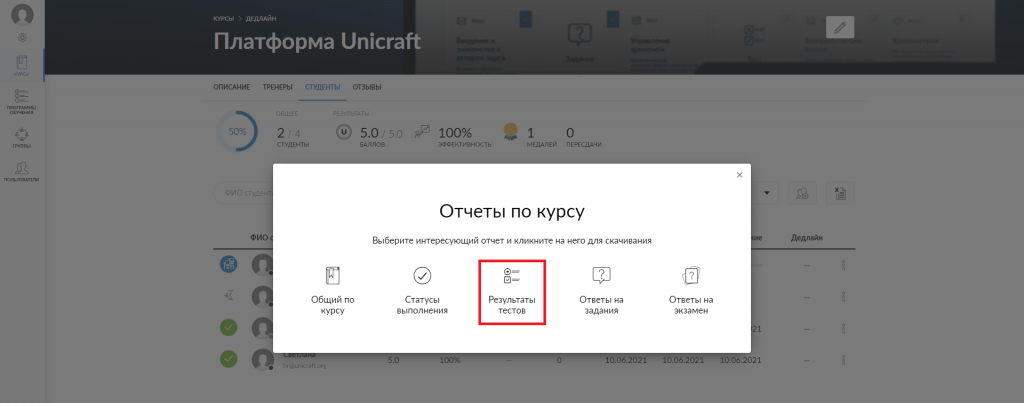Click the 50% progress circle
This screenshot has height=403, width=1024.
coord(236,131)
